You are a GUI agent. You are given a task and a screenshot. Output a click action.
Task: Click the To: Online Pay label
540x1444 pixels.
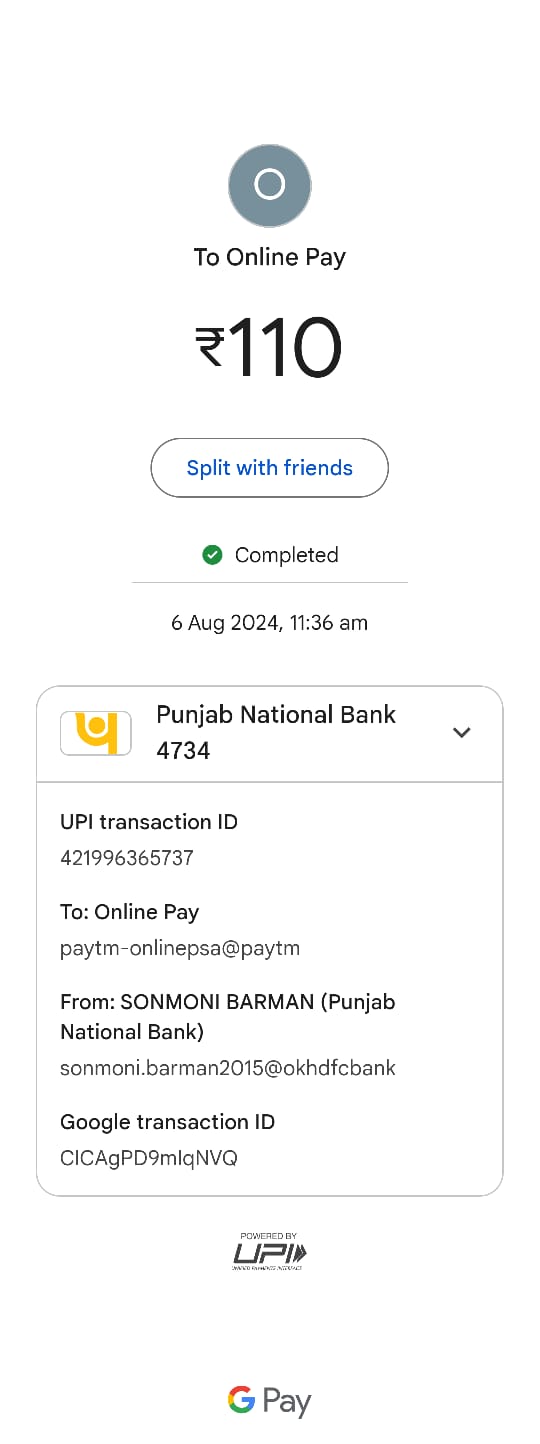tap(130, 912)
